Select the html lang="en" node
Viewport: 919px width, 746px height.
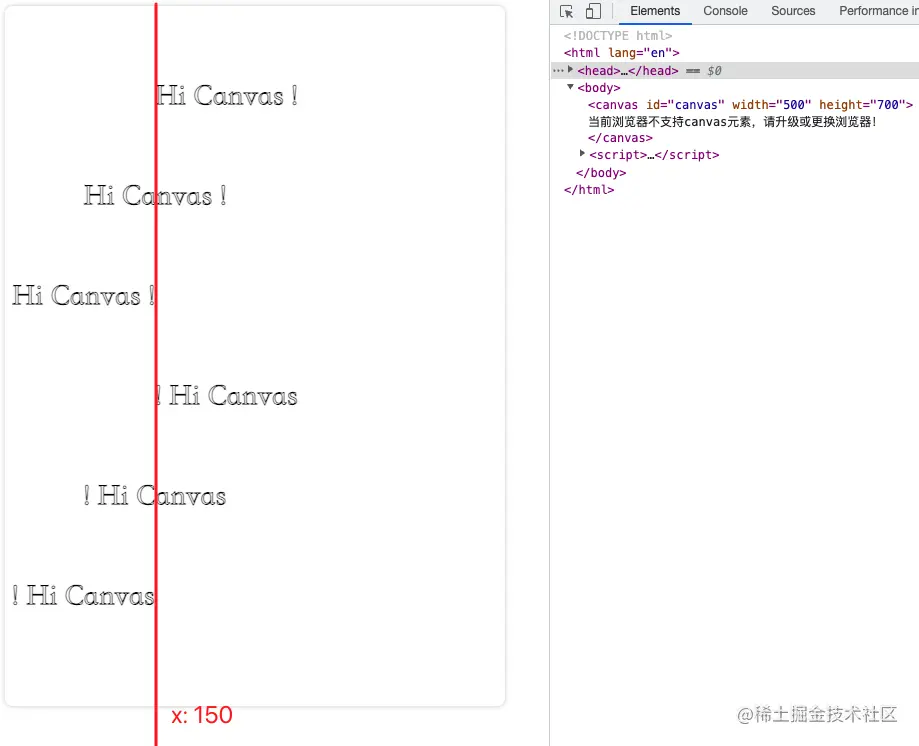coord(620,52)
